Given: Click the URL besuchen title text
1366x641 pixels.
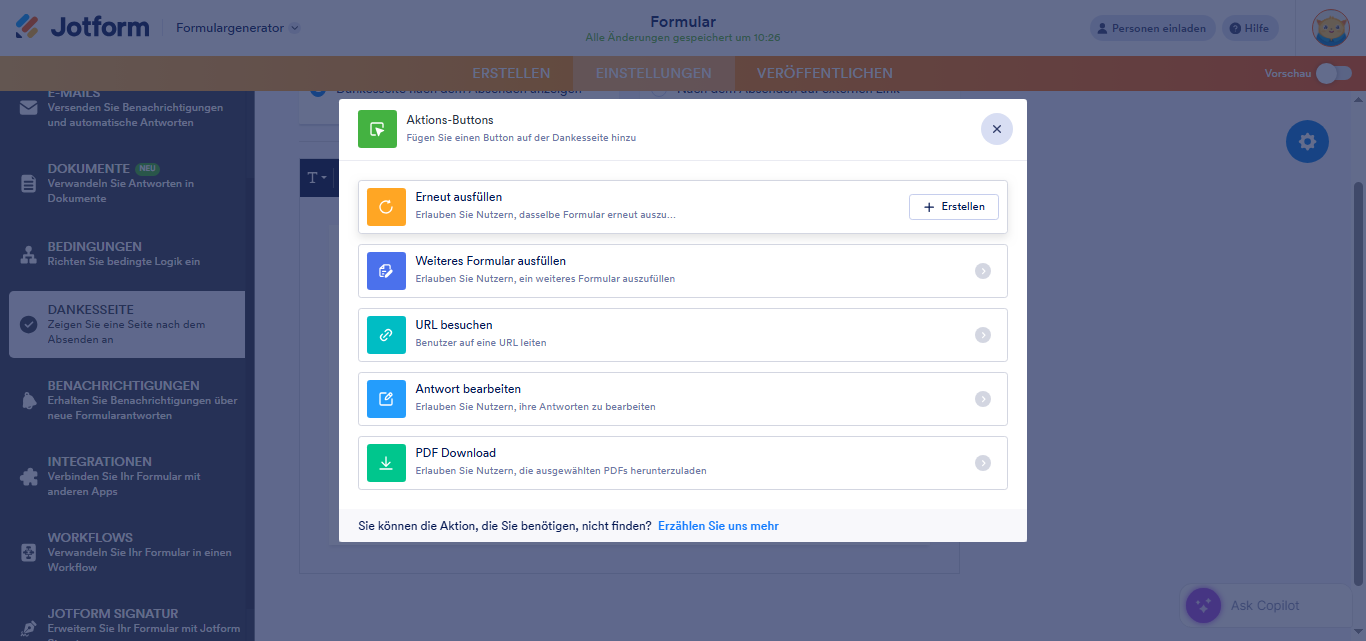Looking at the screenshot, I should (454, 325).
